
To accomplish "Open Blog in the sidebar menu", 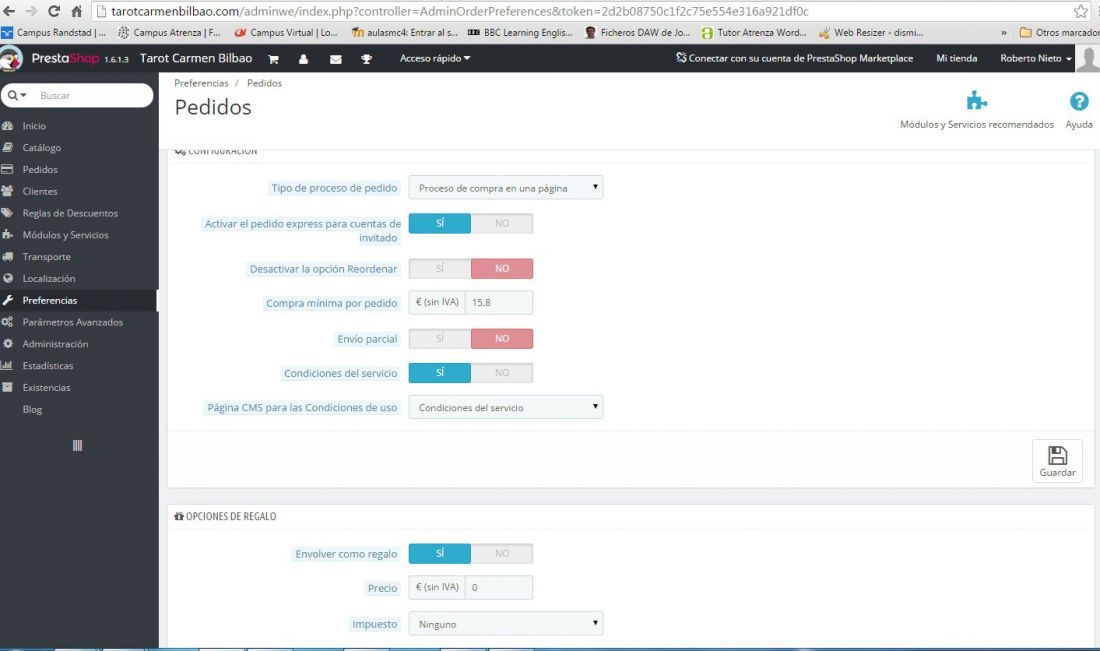I will 32,409.
